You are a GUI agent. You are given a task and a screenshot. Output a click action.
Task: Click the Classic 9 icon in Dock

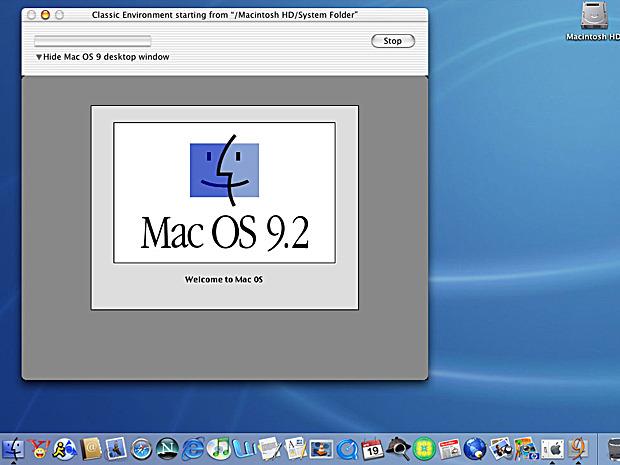(x=577, y=449)
